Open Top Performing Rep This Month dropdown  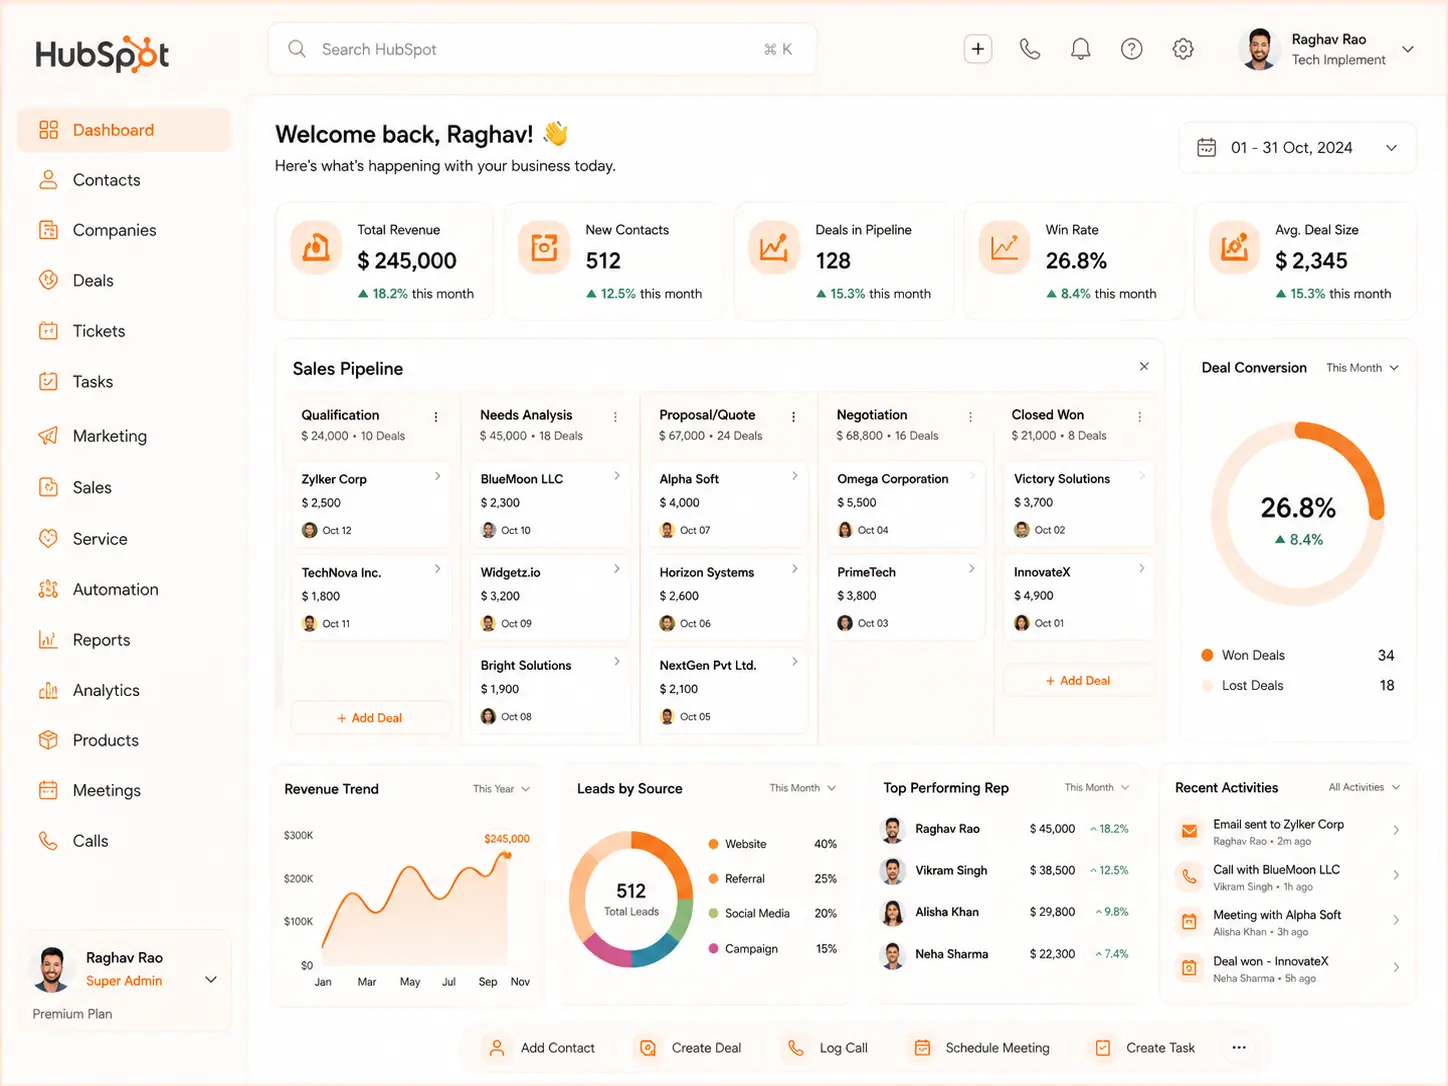tap(1097, 788)
